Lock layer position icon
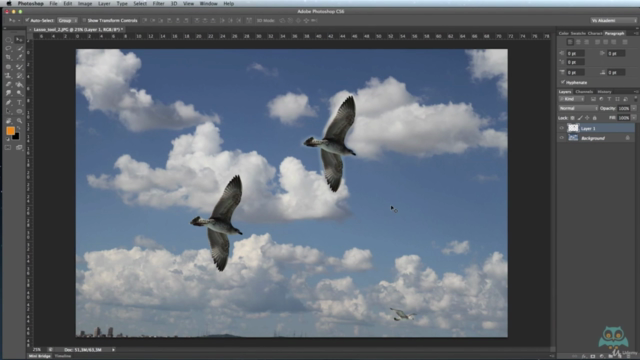This screenshot has height=360, width=640. 587,118
